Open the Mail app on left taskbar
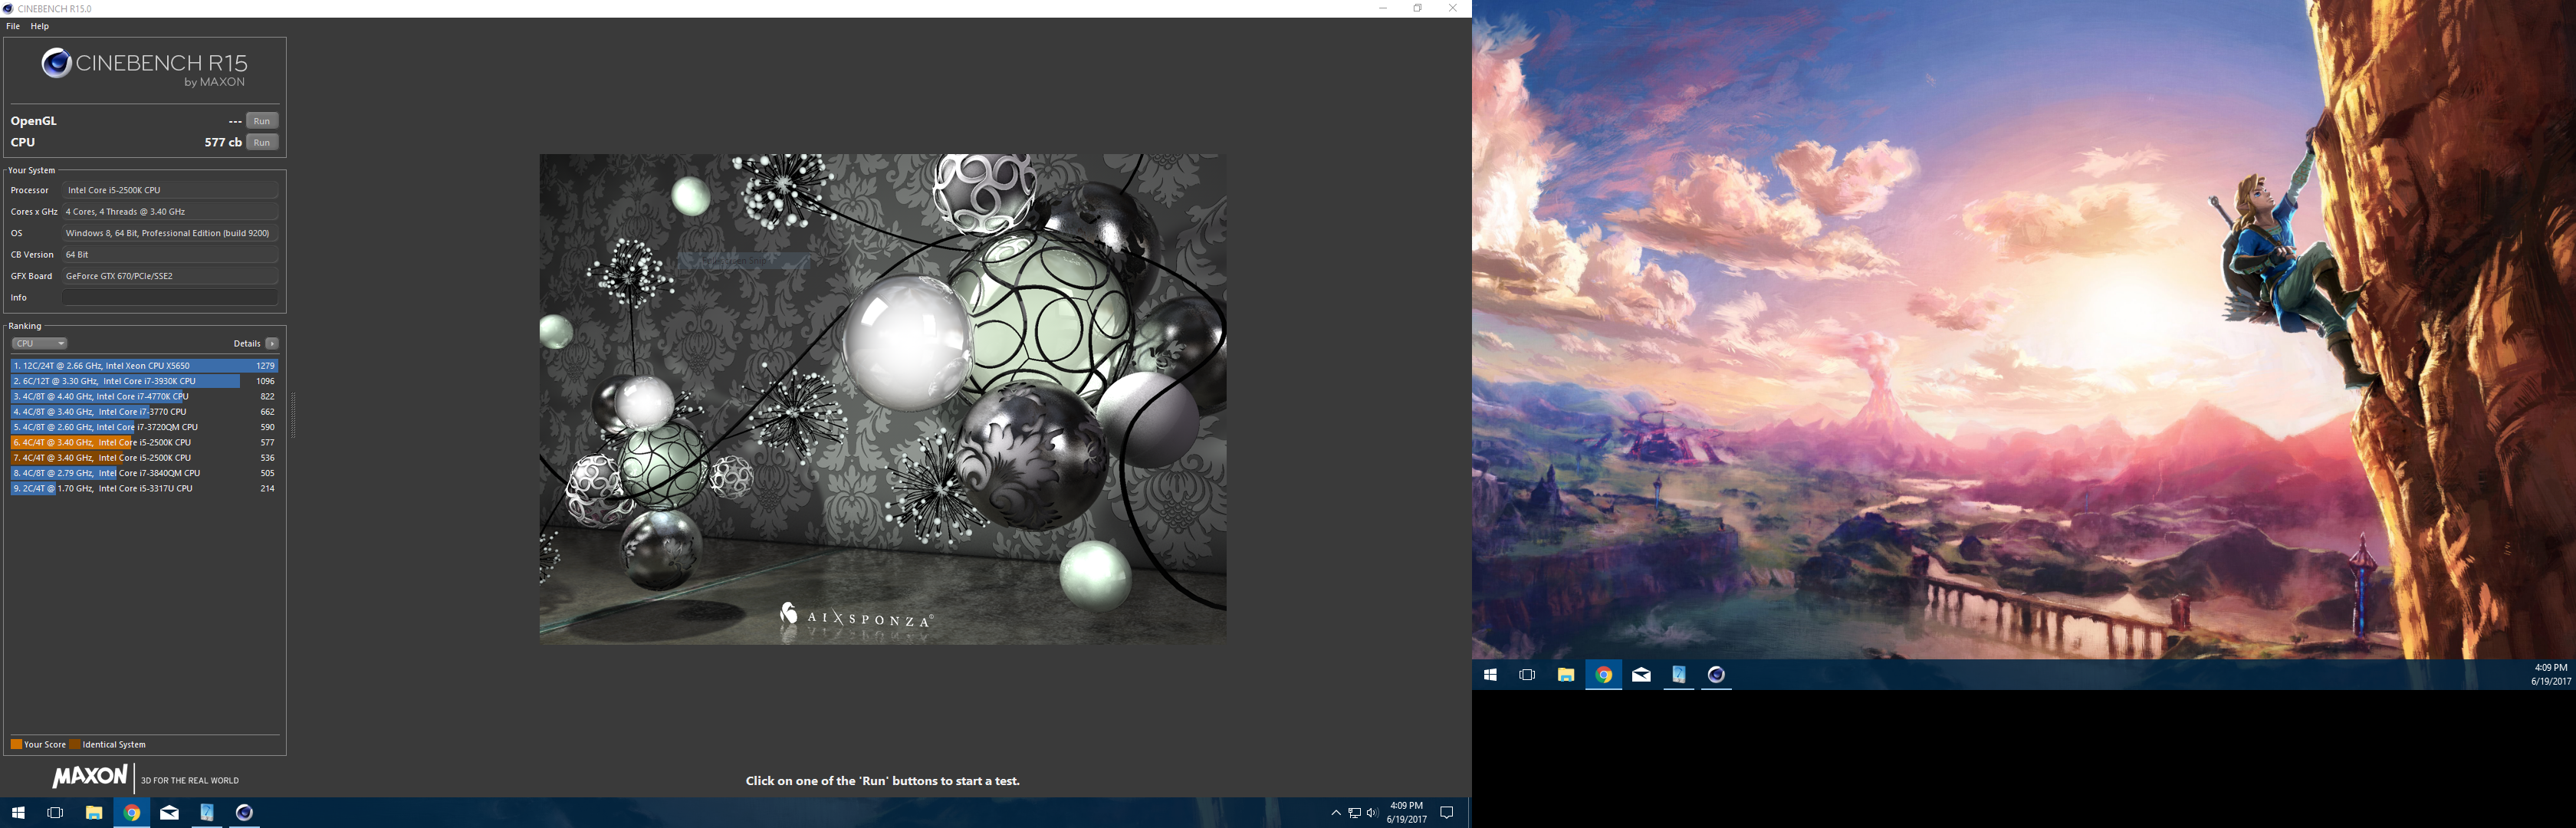Image resolution: width=2576 pixels, height=828 pixels. tap(170, 813)
